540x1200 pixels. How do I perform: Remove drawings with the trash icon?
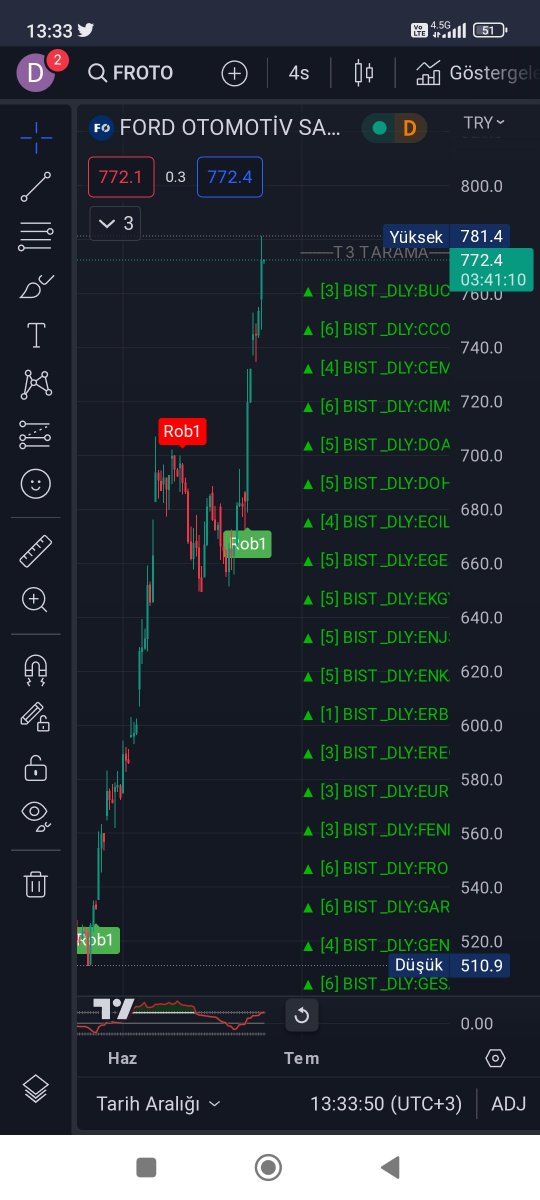click(x=36, y=884)
